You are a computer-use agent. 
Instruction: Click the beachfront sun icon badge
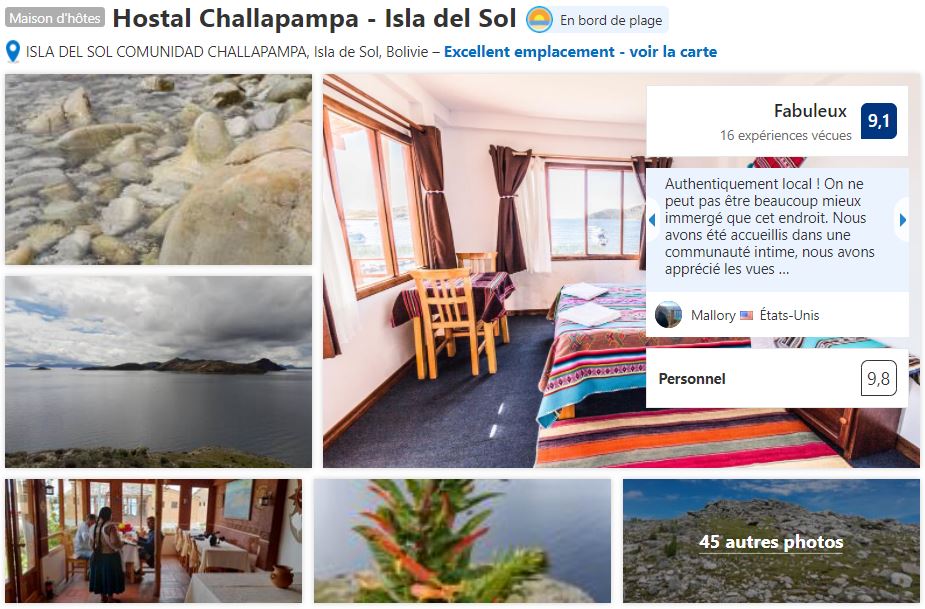coord(539,20)
